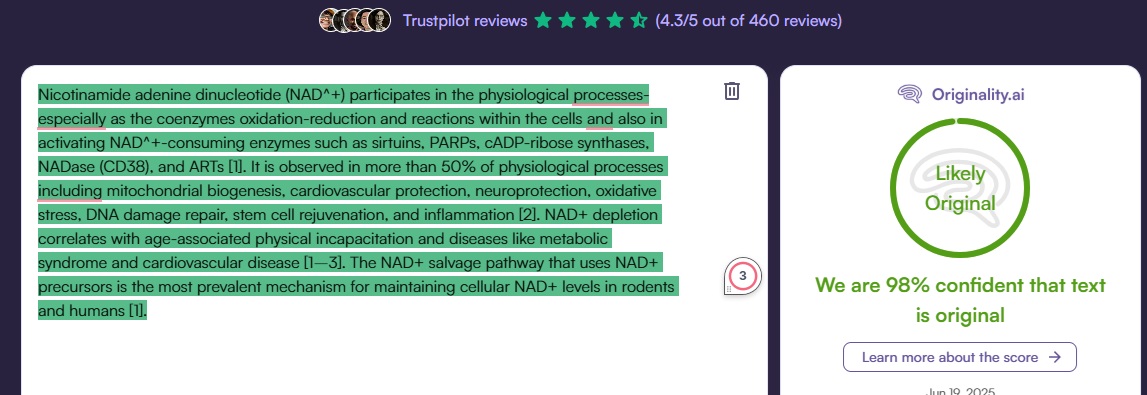Click the half-filled fifth Trustpilot star
The width and height of the screenshot is (1147, 395).
click(x=639, y=20)
